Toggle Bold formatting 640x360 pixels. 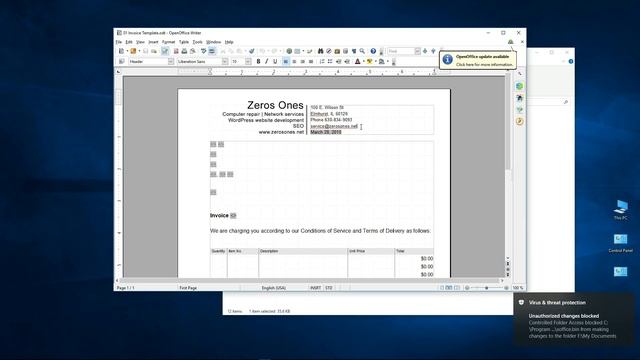(258, 62)
